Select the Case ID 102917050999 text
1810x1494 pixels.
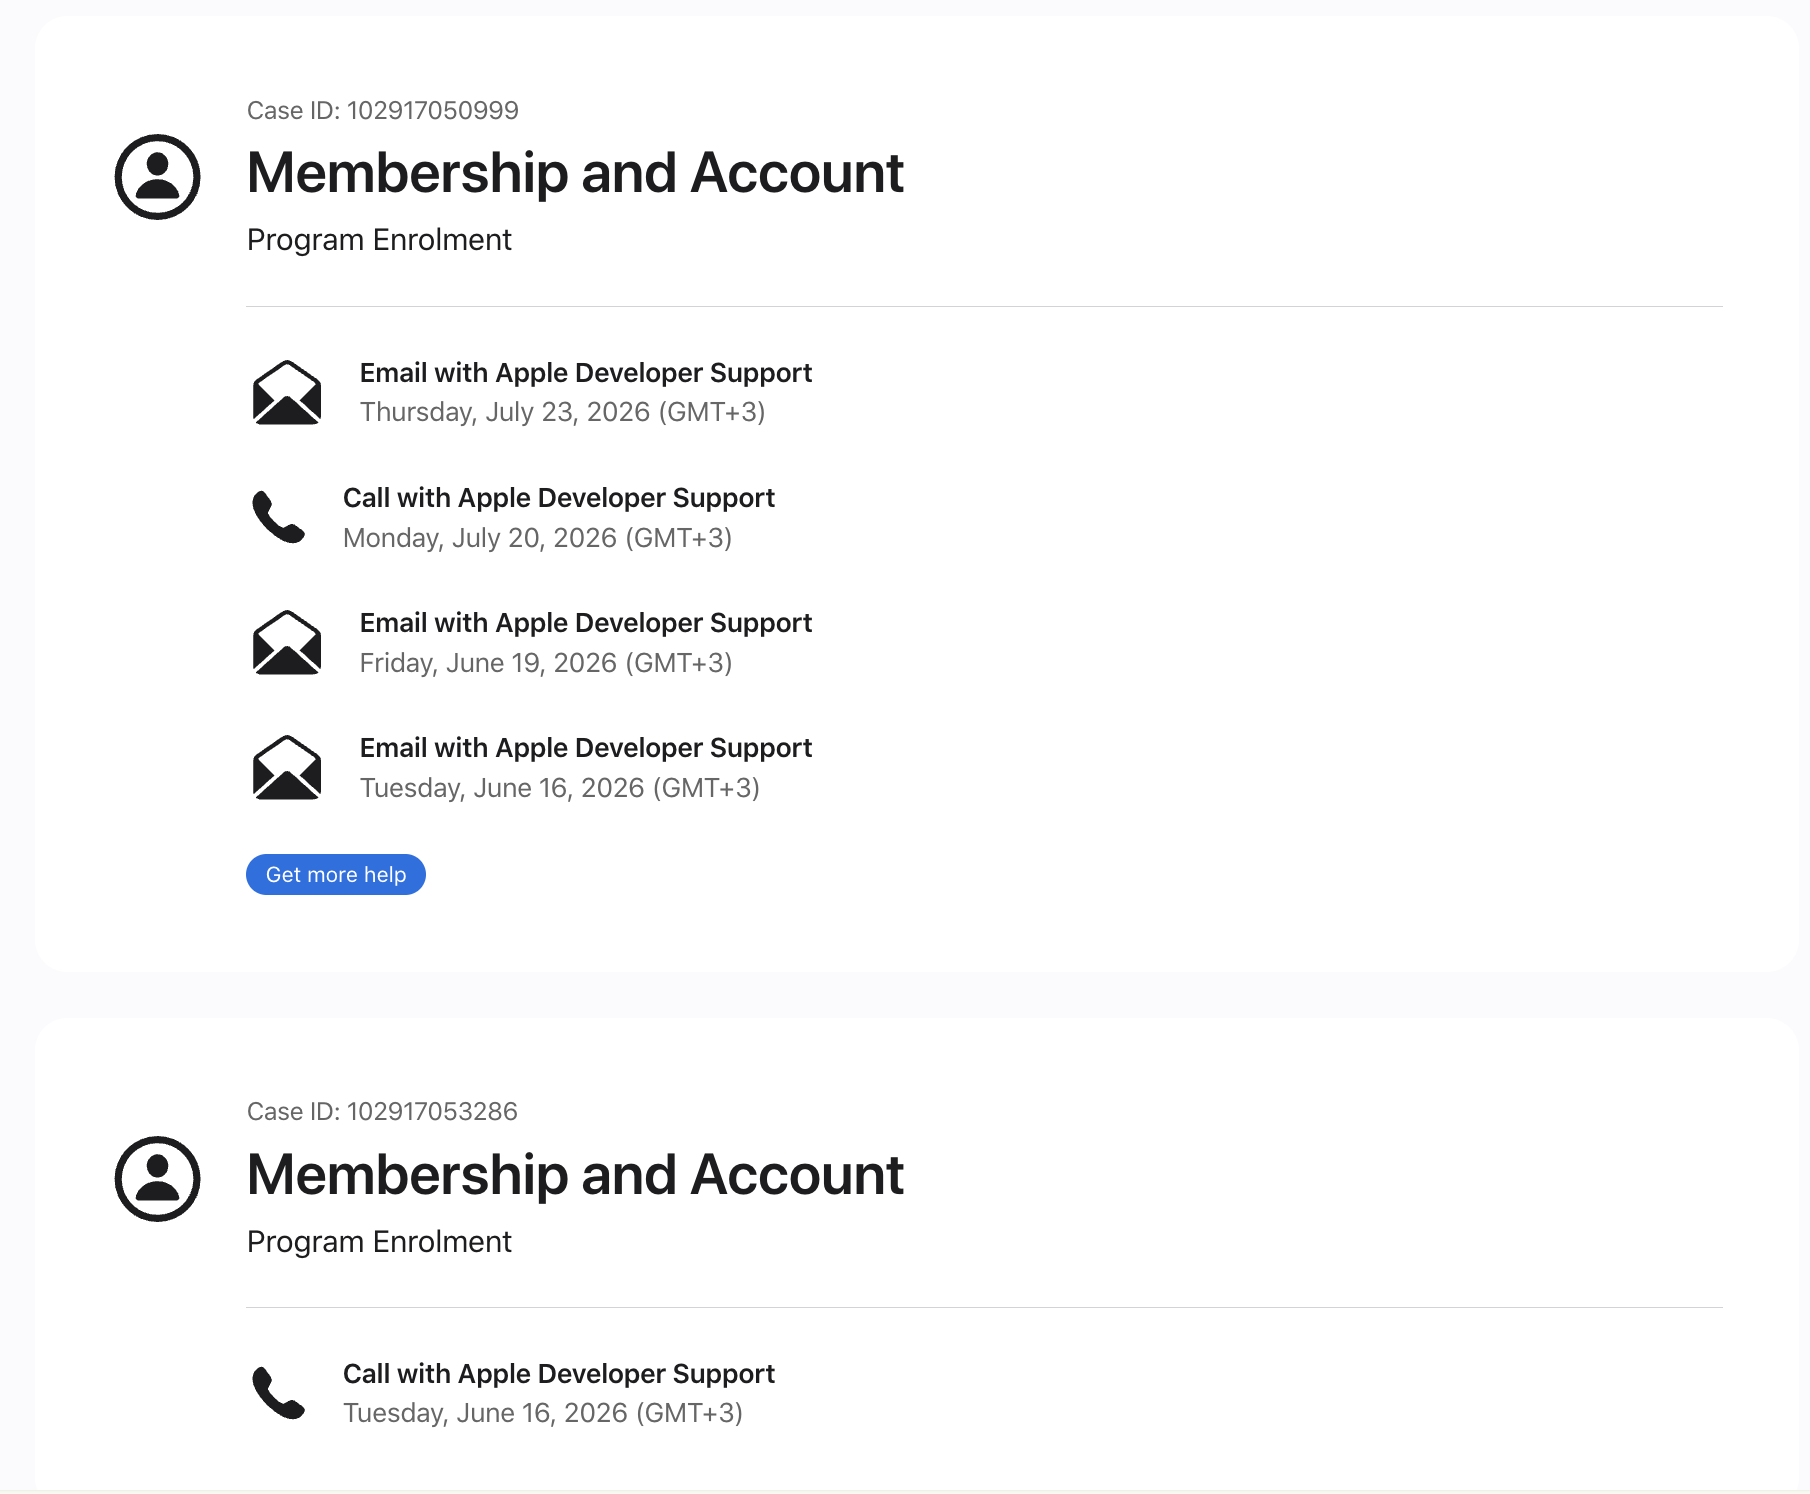coord(383,110)
